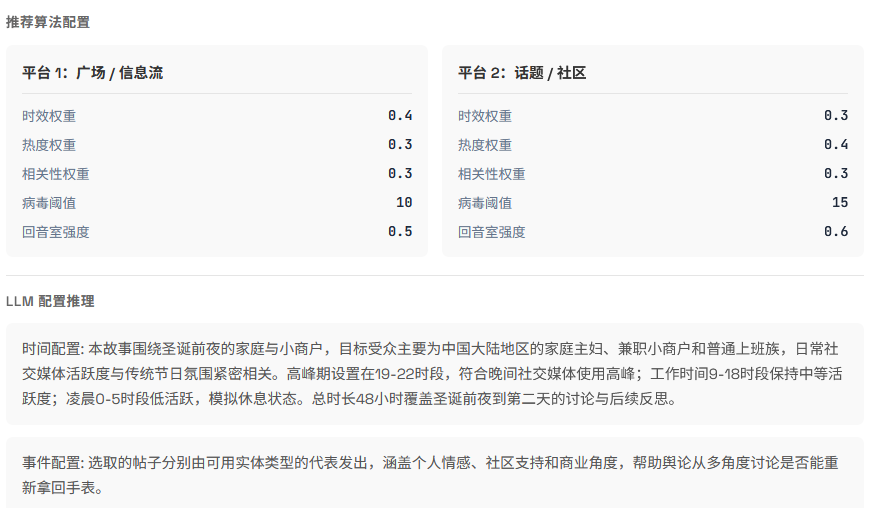The height and width of the screenshot is (508, 885).
Task: Click 时效权重 label in 平台 2 card
Action: (485, 116)
